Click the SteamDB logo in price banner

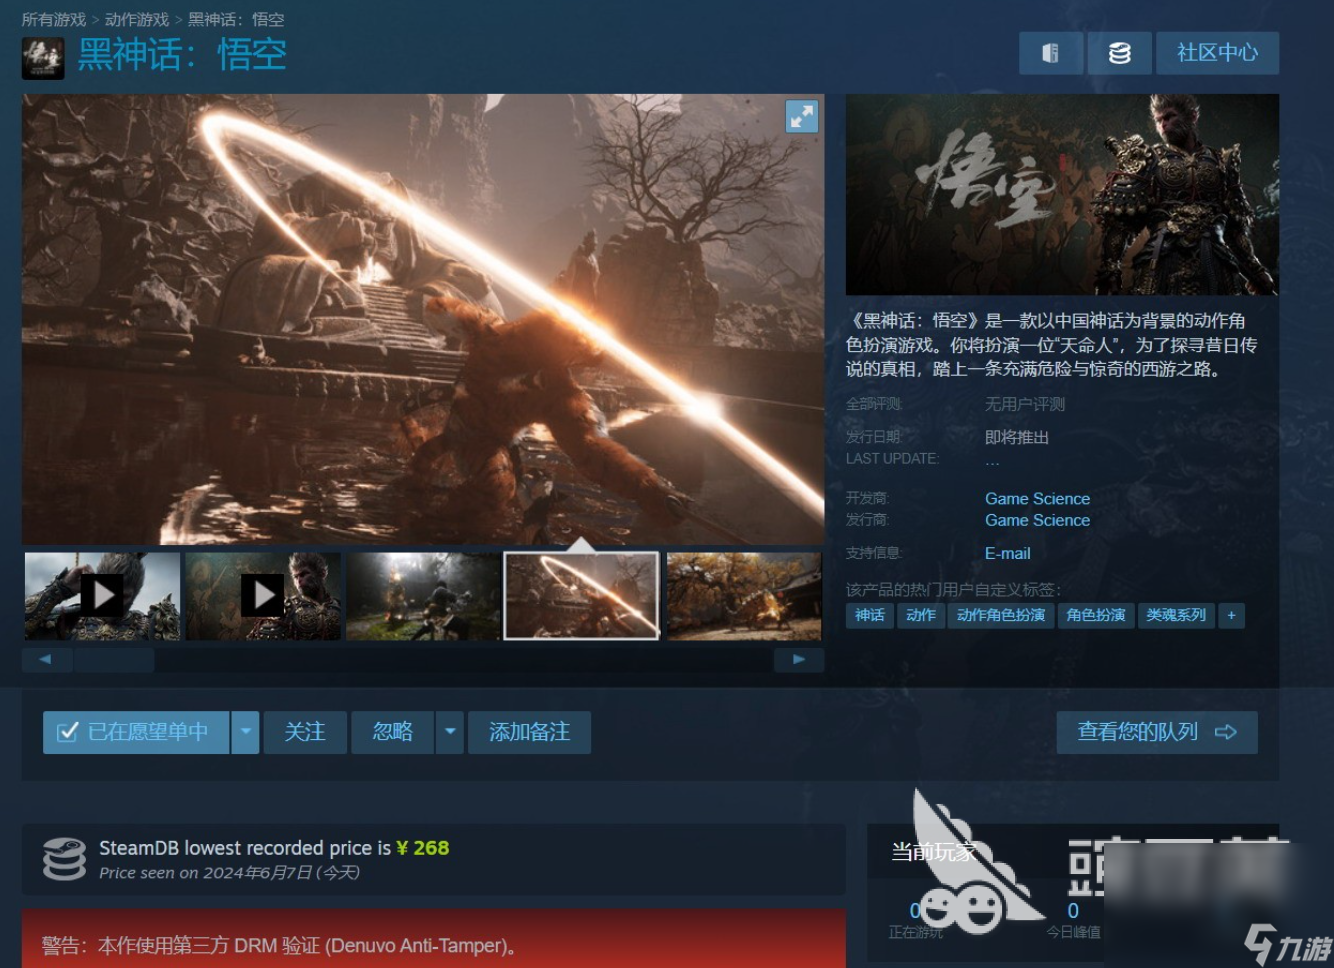64,859
